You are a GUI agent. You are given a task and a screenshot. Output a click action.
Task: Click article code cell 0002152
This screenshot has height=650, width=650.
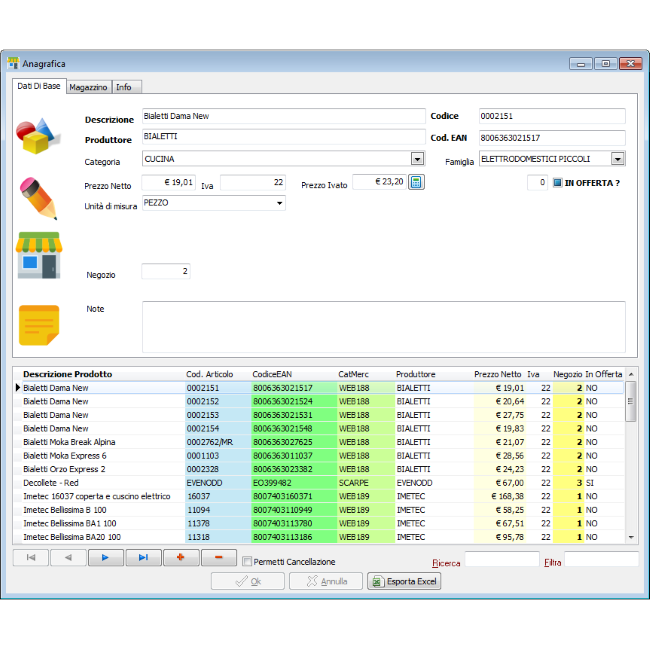[218, 402]
